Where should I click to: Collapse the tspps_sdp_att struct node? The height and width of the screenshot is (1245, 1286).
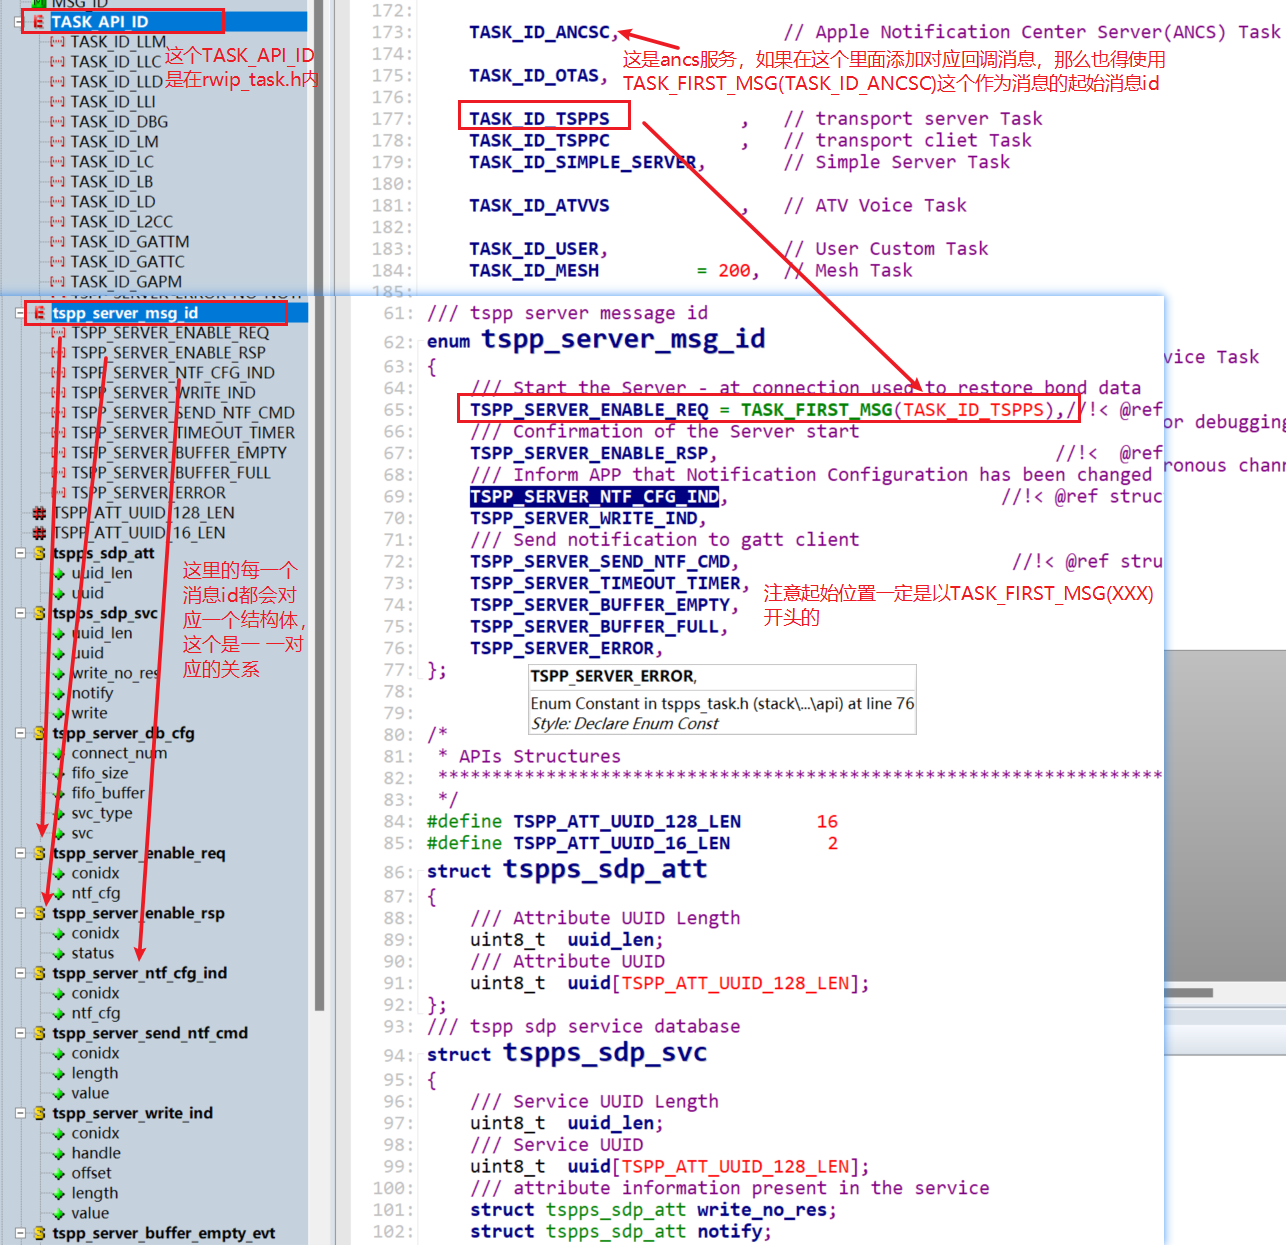point(21,553)
